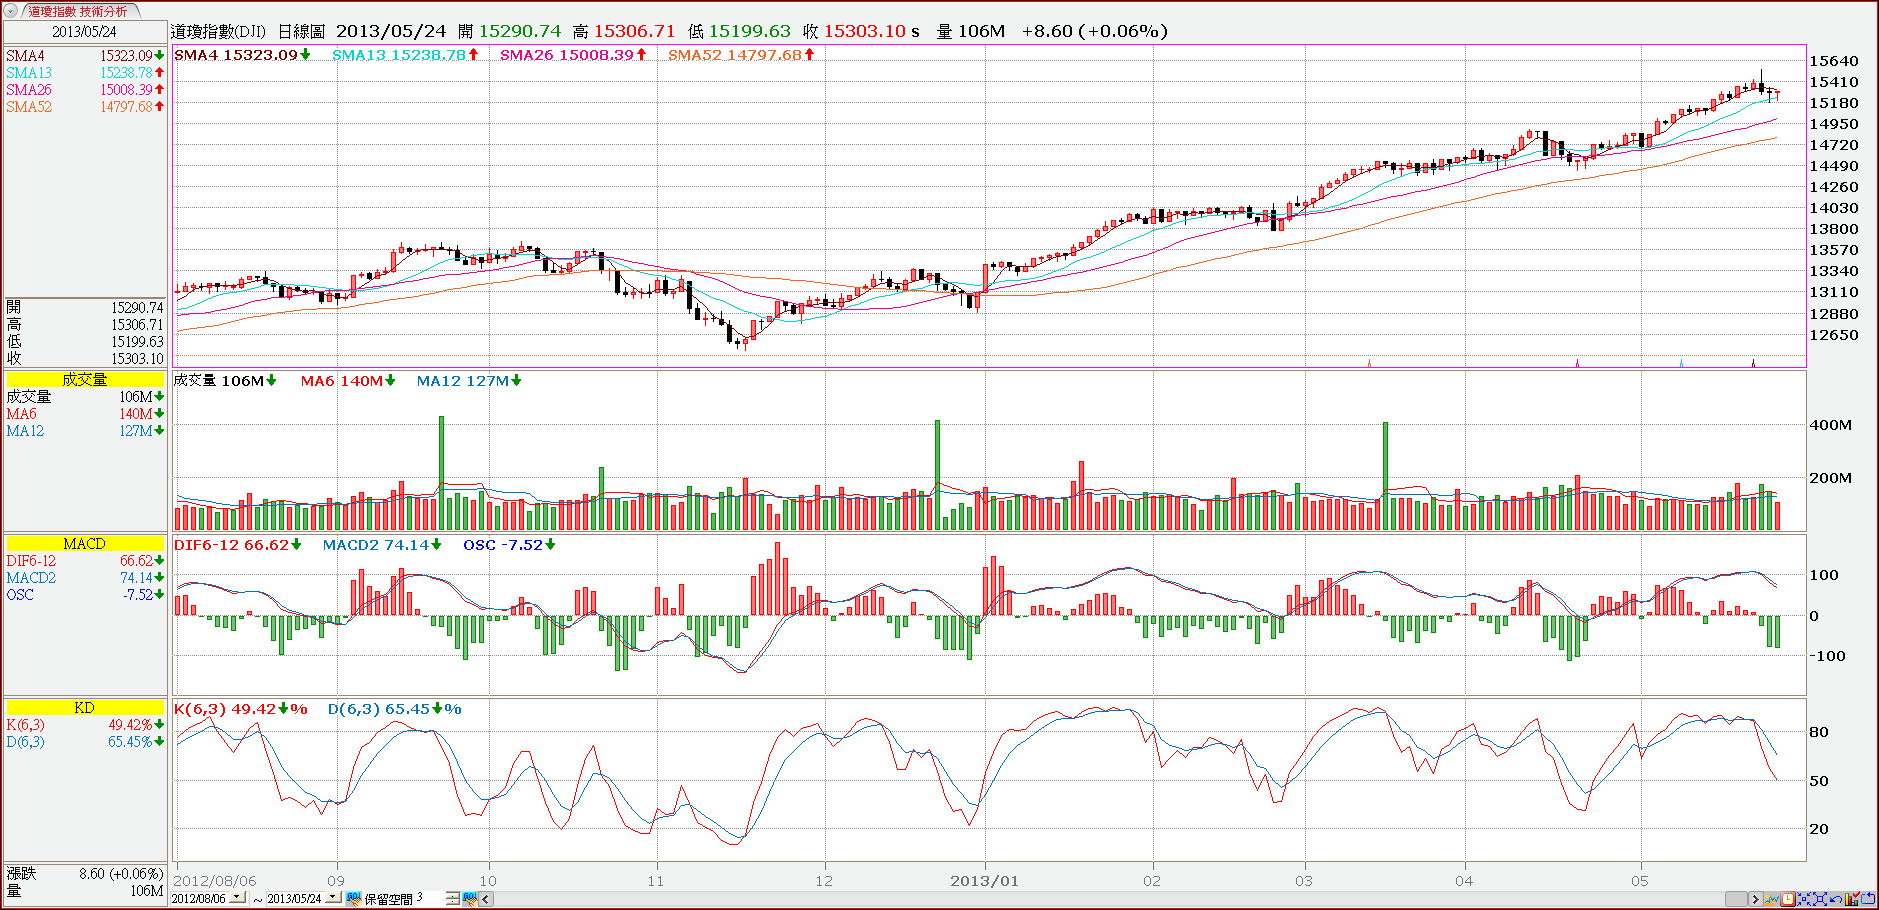Expand the title tab dropdown arrow
The width and height of the screenshot is (1879, 910).
click(13, 11)
